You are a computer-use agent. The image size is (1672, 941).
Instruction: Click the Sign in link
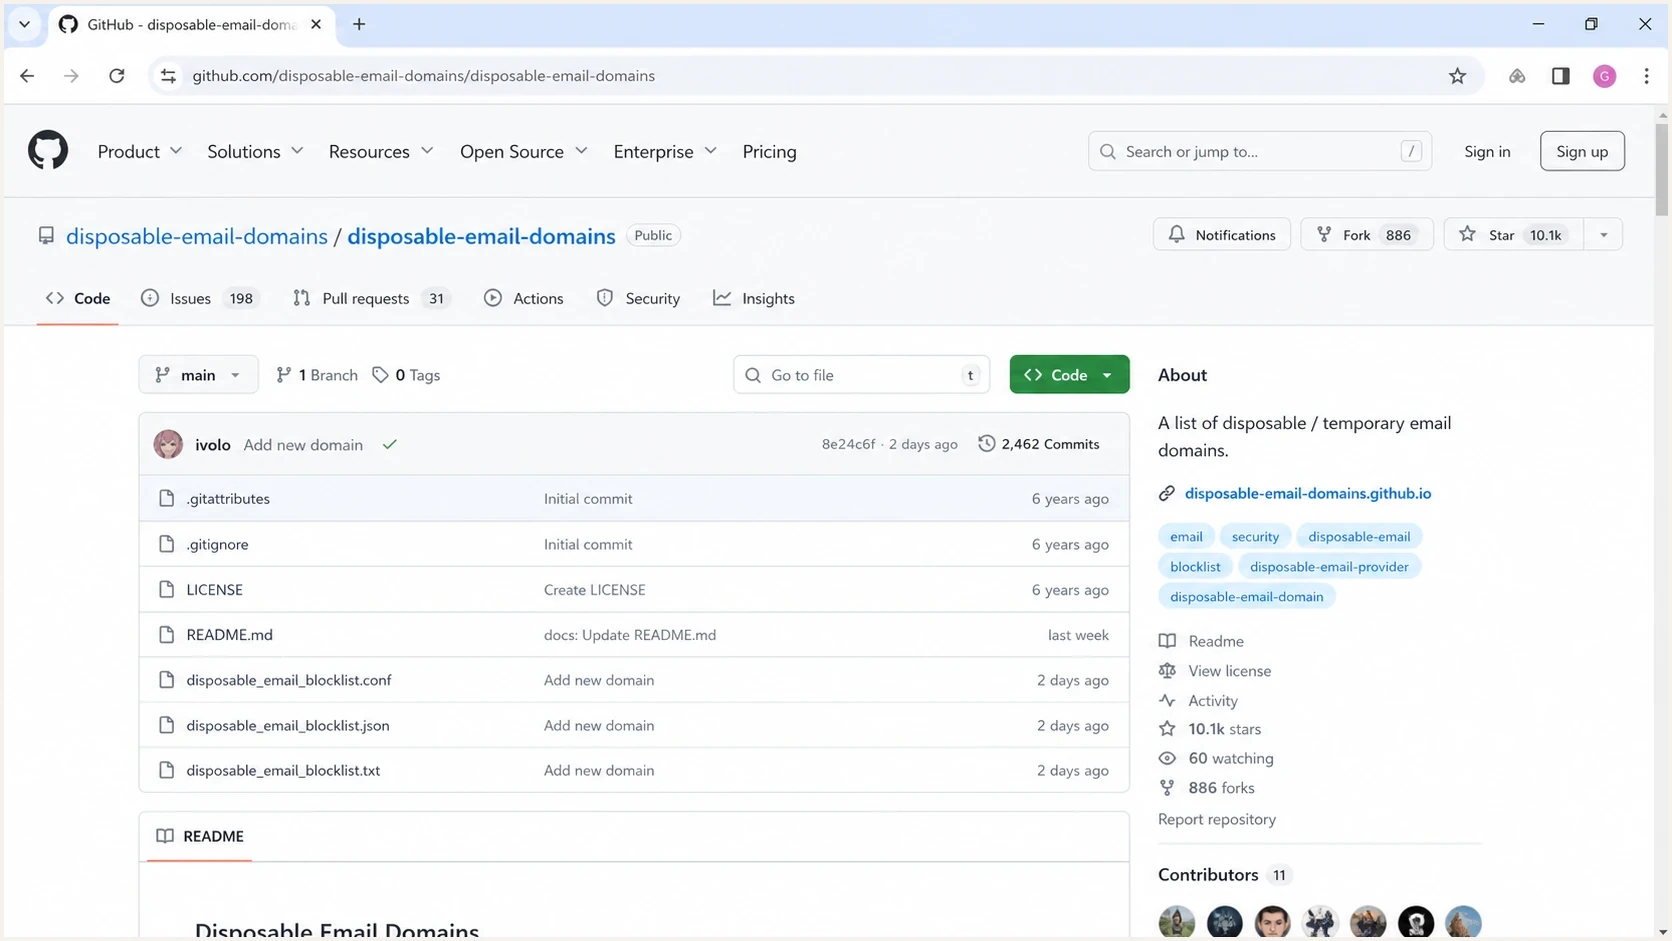pyautogui.click(x=1487, y=151)
